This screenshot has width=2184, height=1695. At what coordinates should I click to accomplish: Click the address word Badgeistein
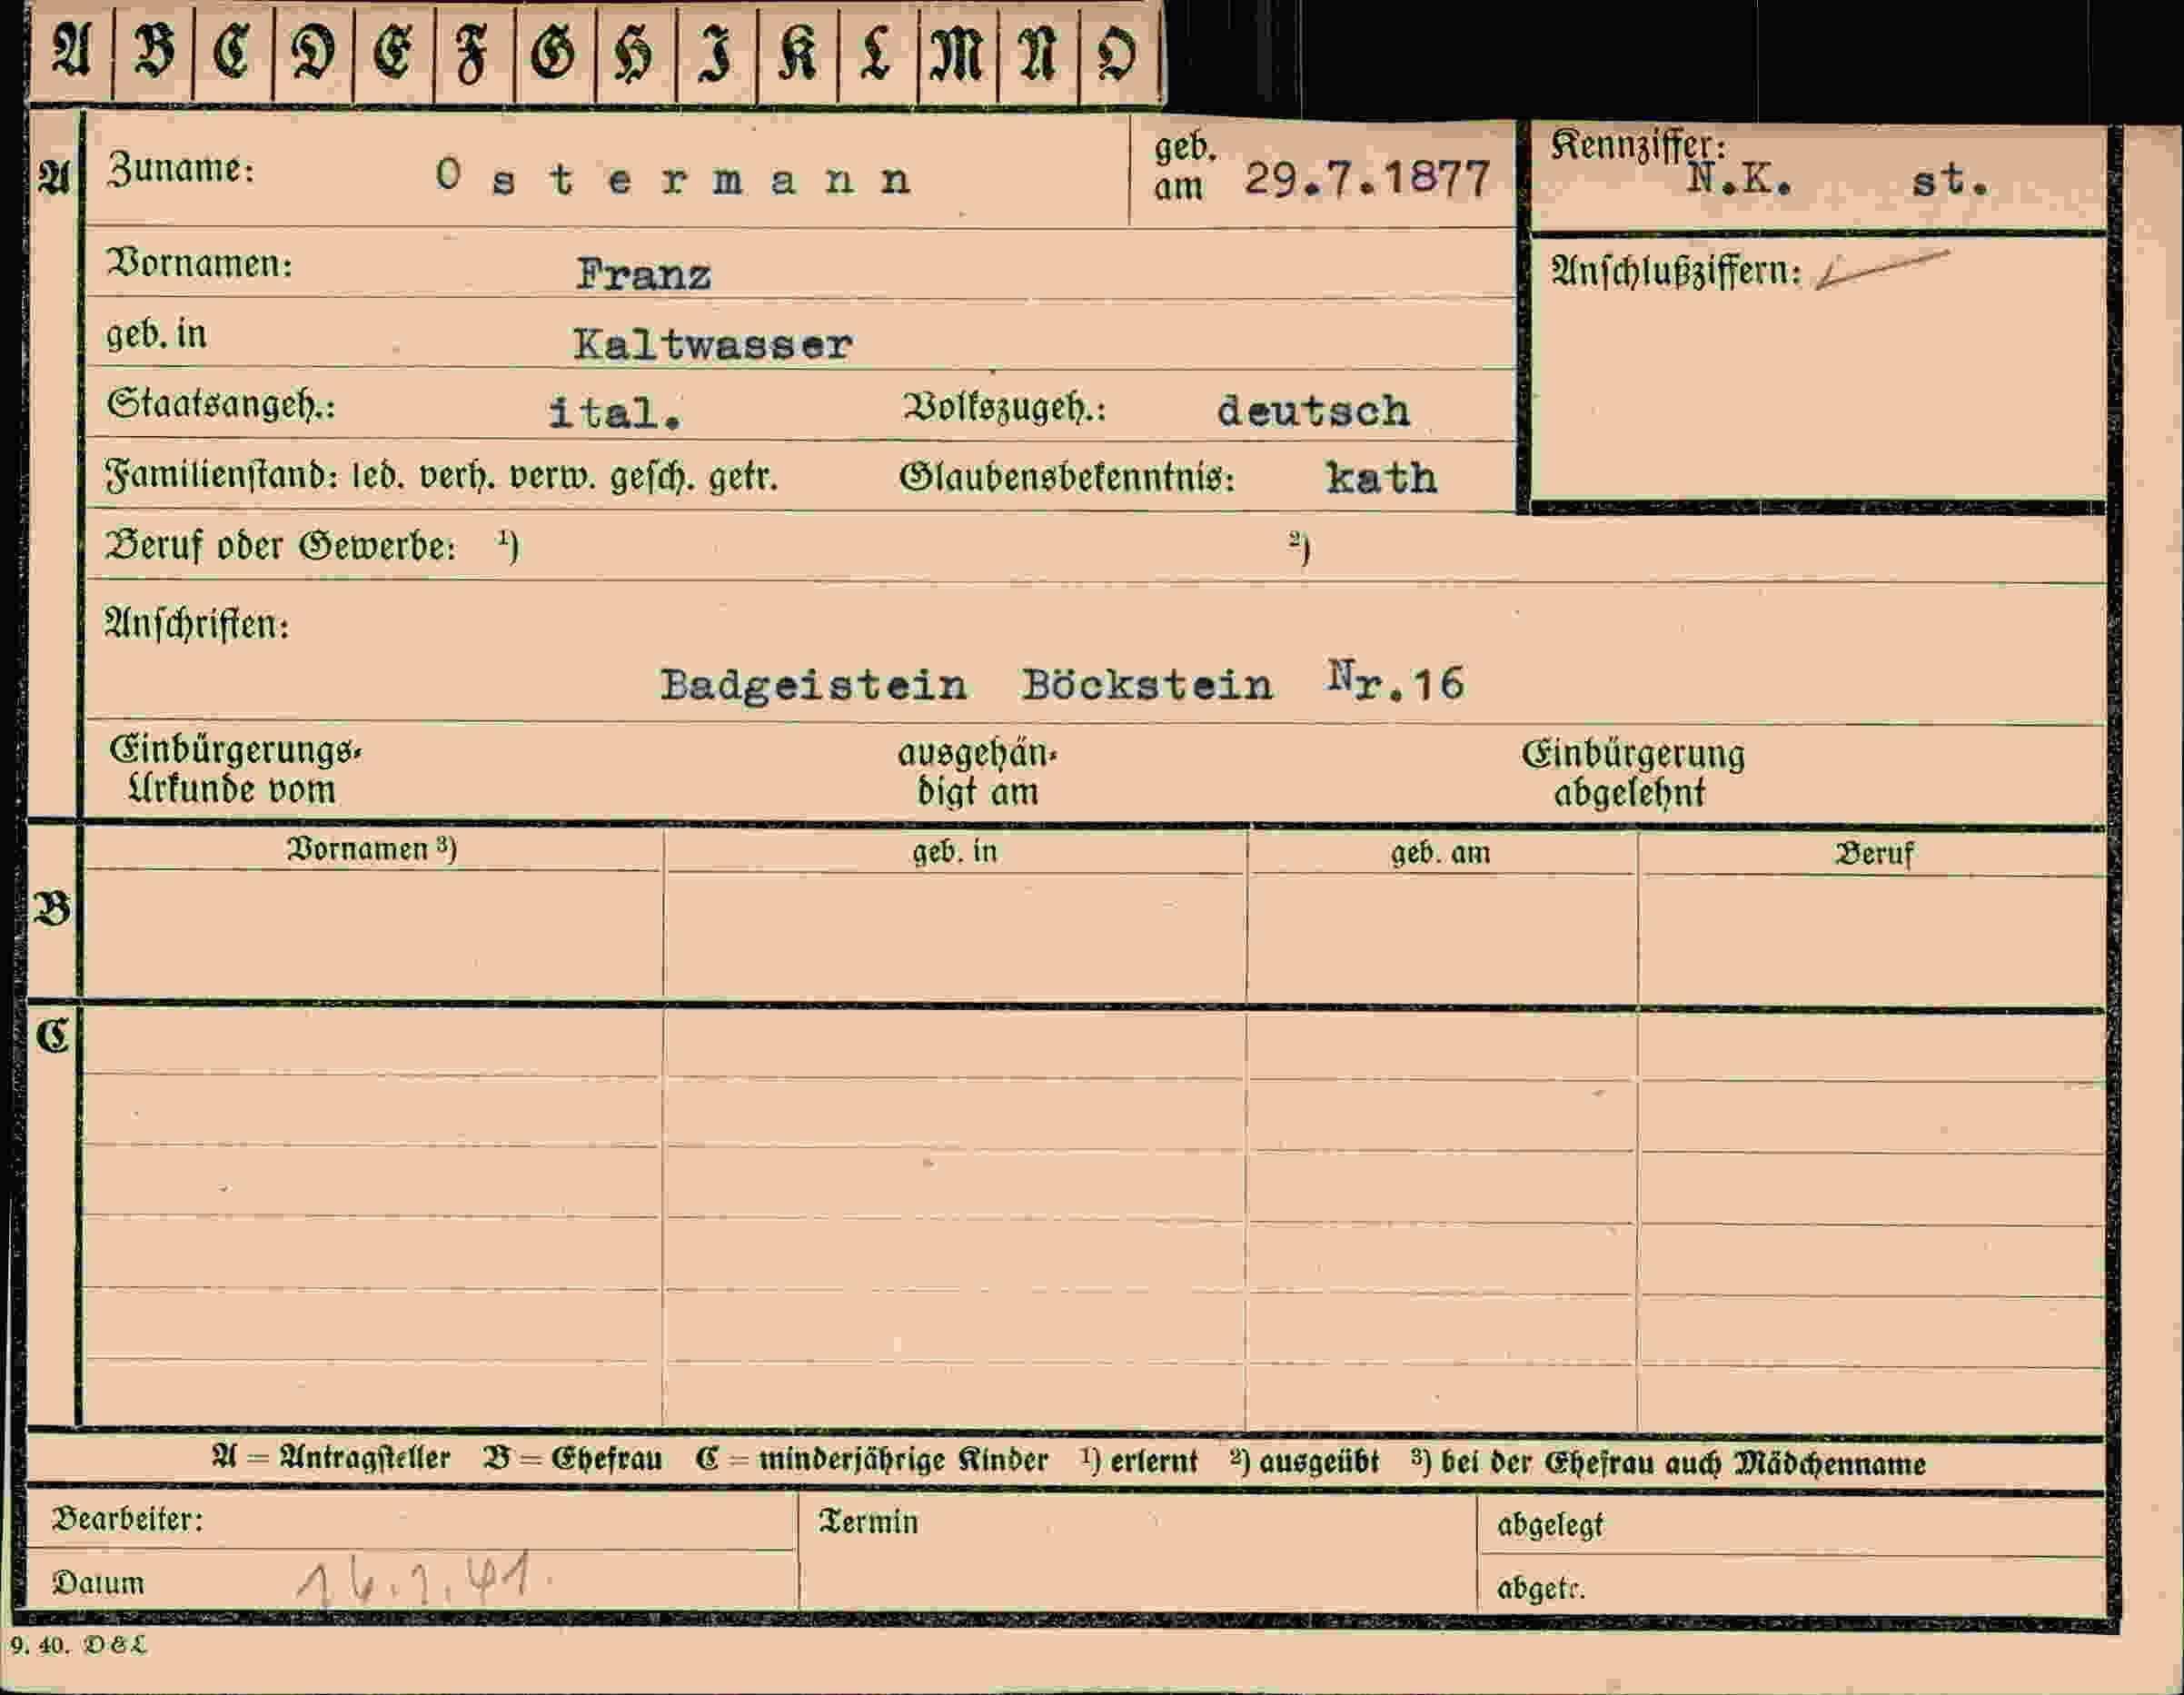813,686
